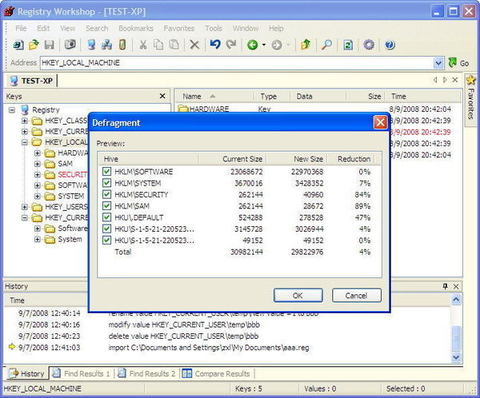Screen dimensions: 480x398
Task: Click the History panel vertical scrollbar
Action: 456,328
